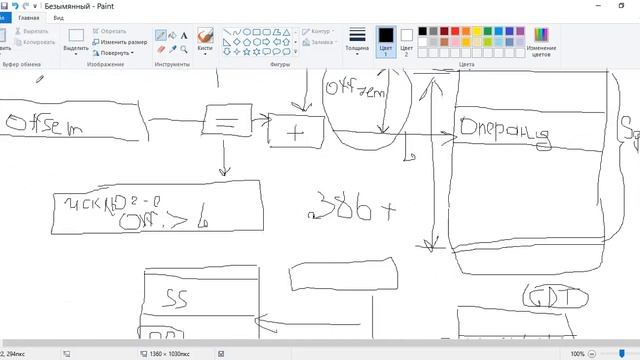
Task: Choose the Rectangle shape
Action: tap(257, 32)
